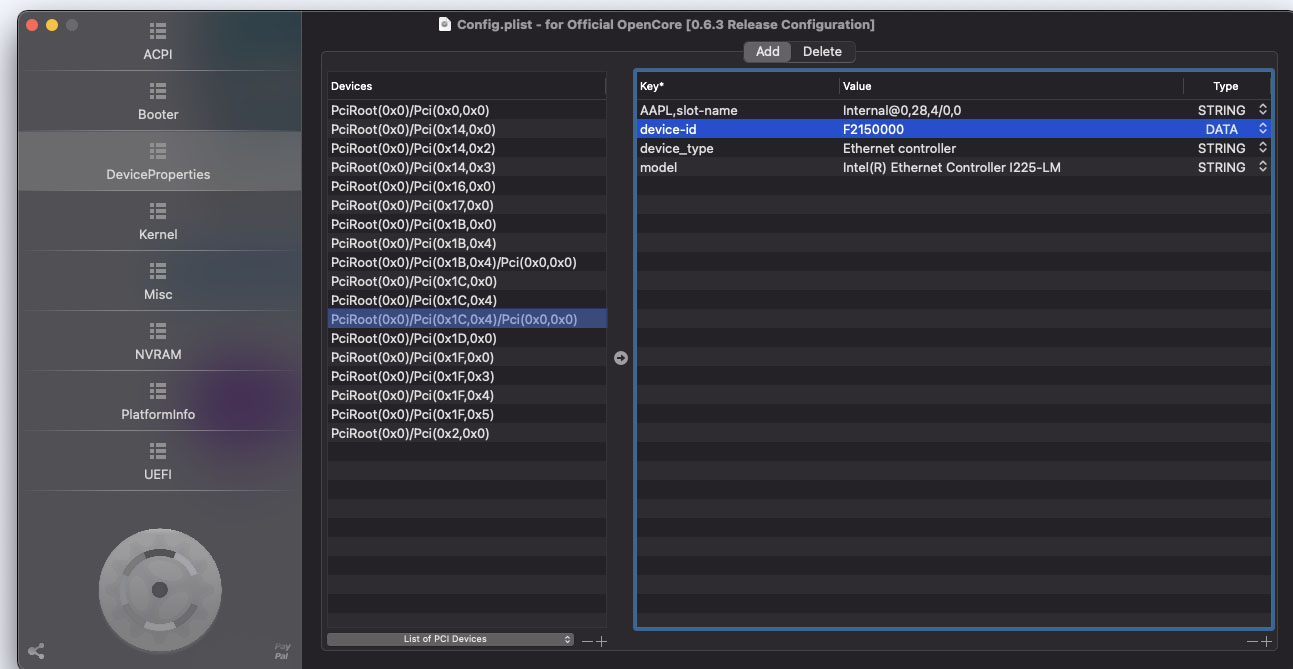The image size is (1293, 669).
Task: Change the type for AAPL,slot-name
Action: coord(1262,110)
